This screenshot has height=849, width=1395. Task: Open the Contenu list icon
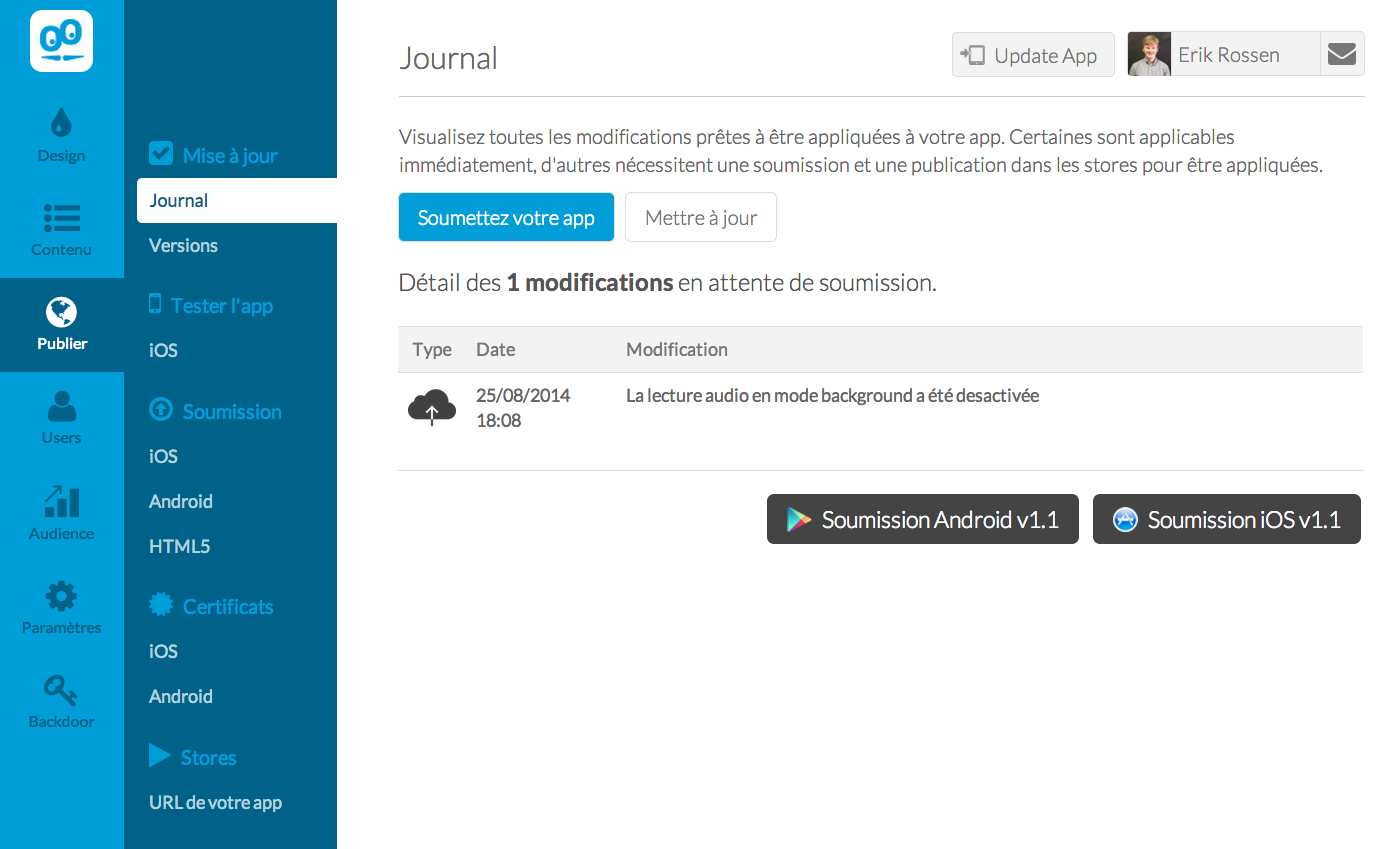[x=61, y=218]
